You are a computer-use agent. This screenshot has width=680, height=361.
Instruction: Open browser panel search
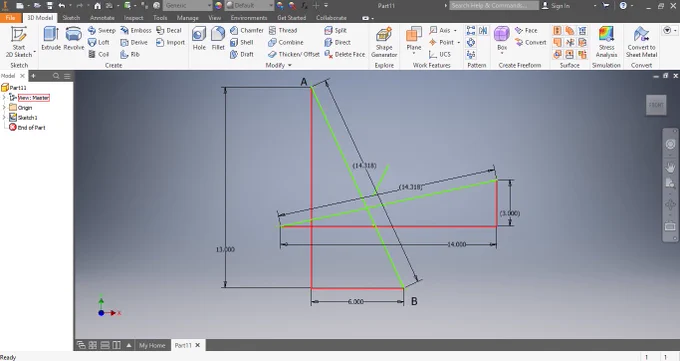56,76
